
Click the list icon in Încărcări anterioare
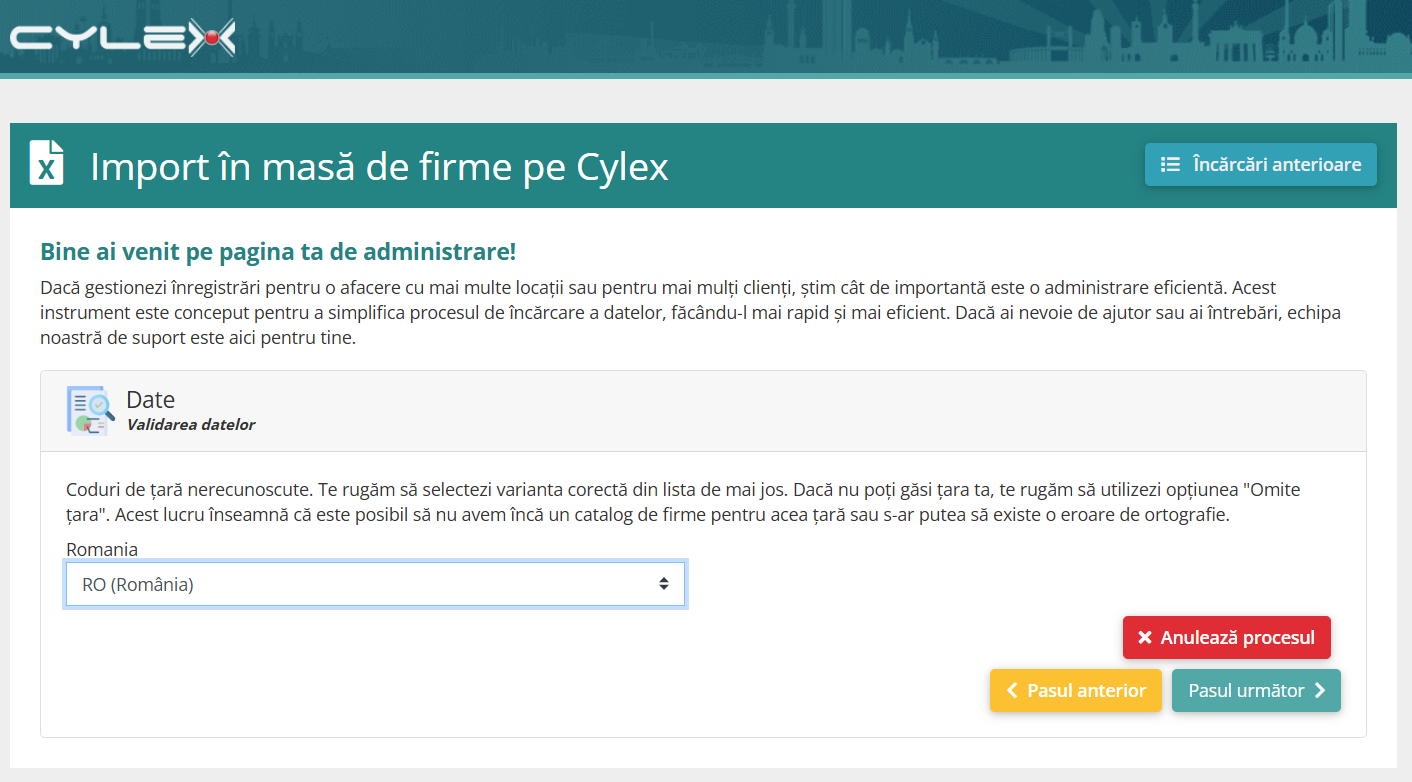tap(1170, 165)
